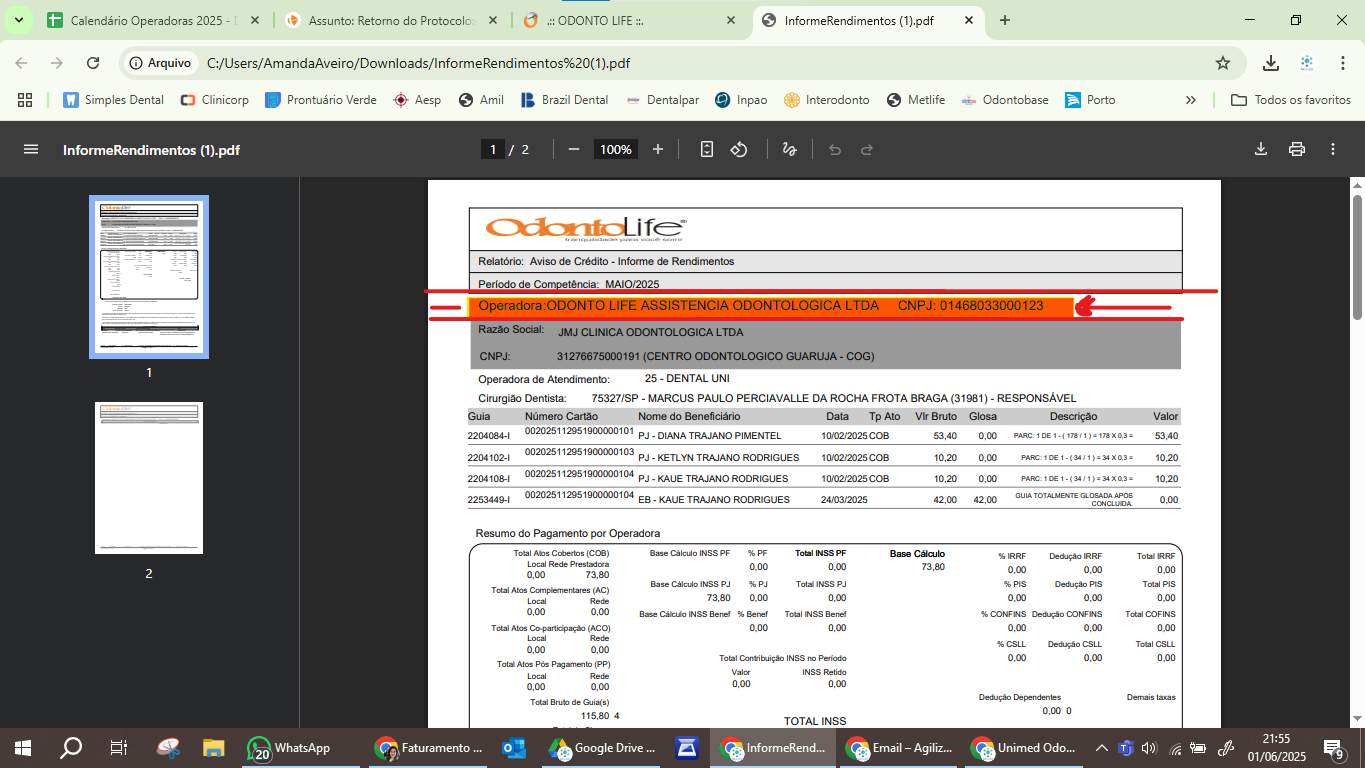This screenshot has width=1365, height=768.
Task: Open the Amil bookmark
Action: click(481, 100)
